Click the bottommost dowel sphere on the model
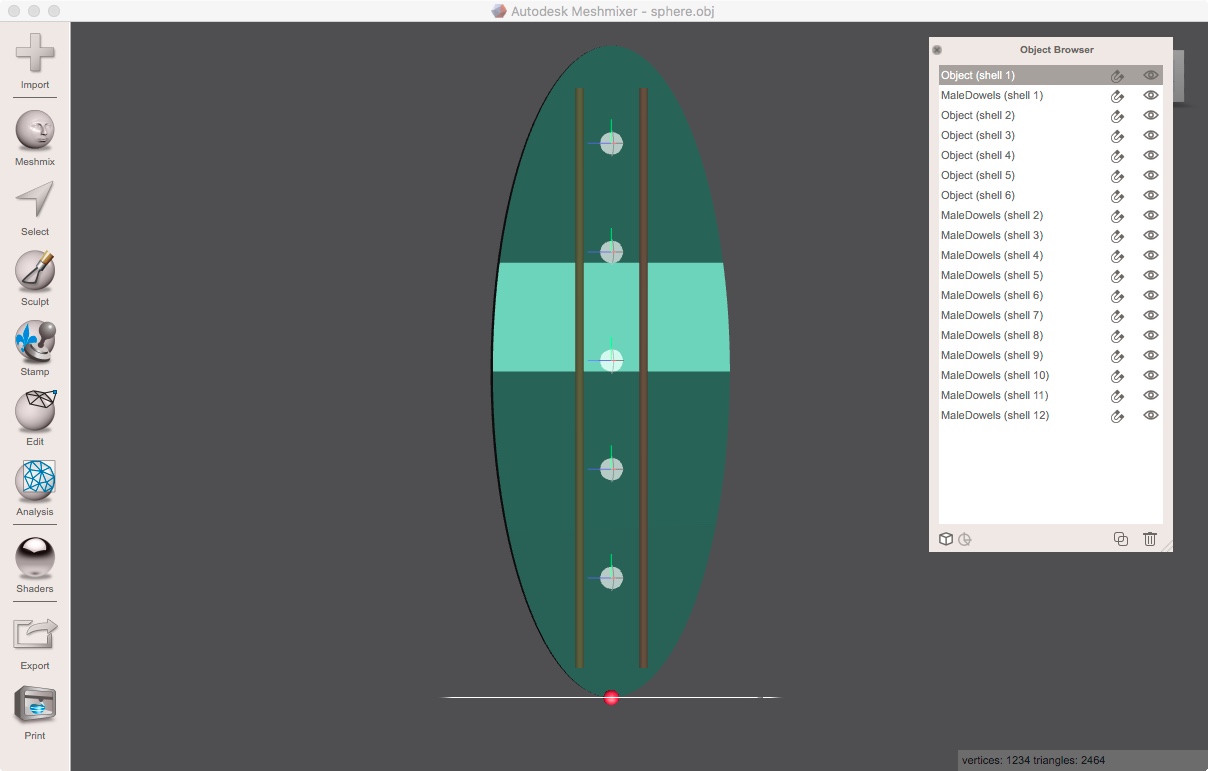Image resolution: width=1208 pixels, height=771 pixels. point(611,578)
